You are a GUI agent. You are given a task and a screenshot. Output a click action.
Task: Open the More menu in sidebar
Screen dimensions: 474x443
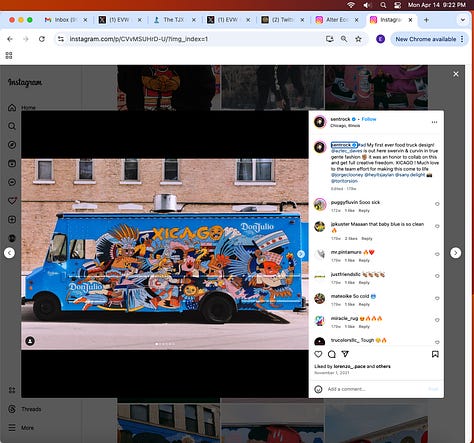(21, 428)
